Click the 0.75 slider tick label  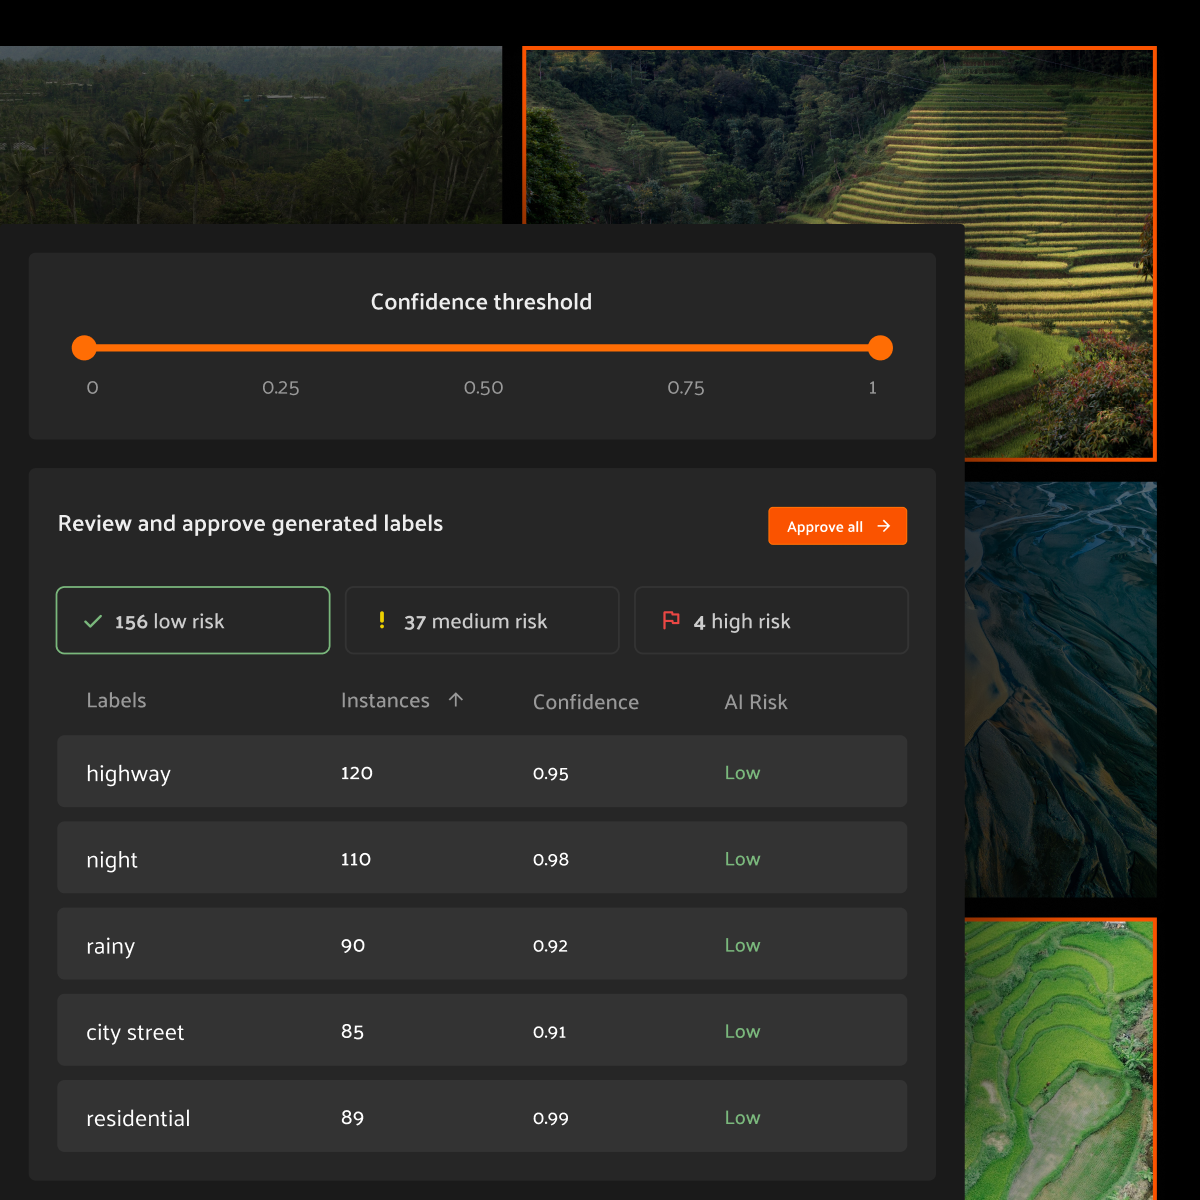(686, 387)
